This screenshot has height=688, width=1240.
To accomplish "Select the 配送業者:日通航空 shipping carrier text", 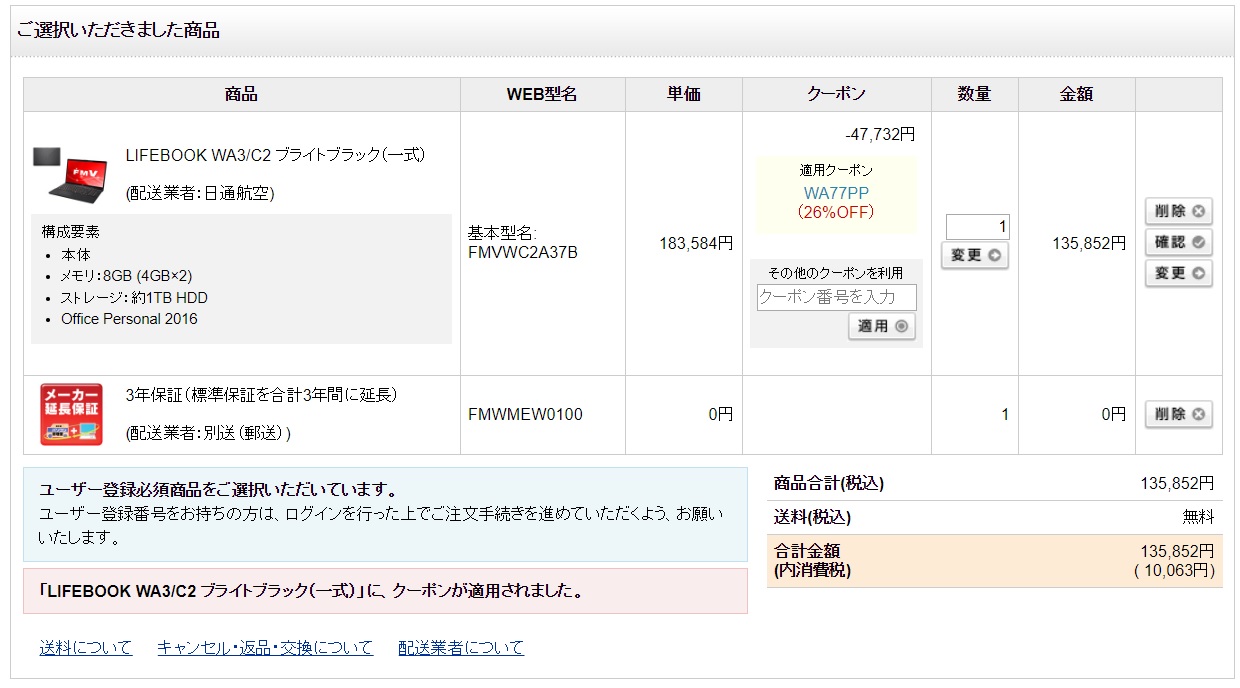I will pos(200,193).
